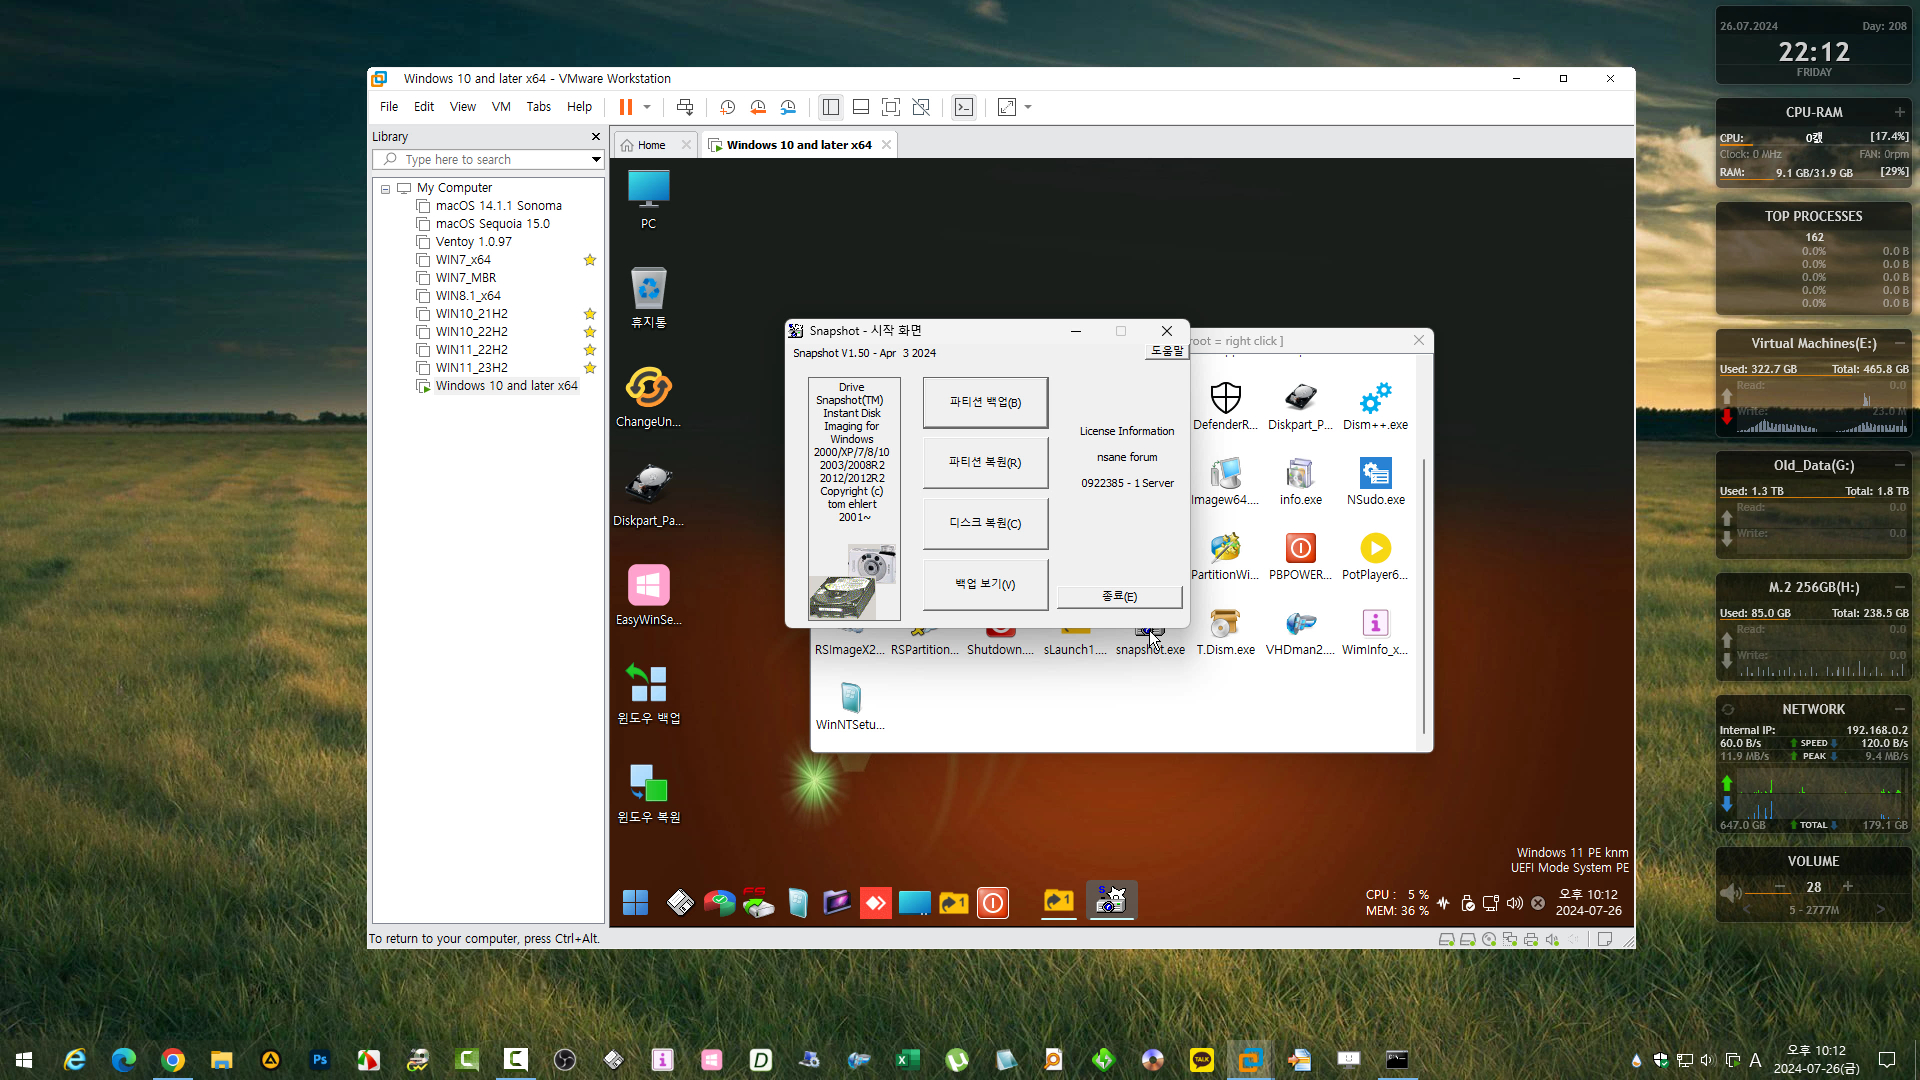Open the stretch guest dropdown arrow
Screen dimensions: 1920x1080
[1028, 107]
